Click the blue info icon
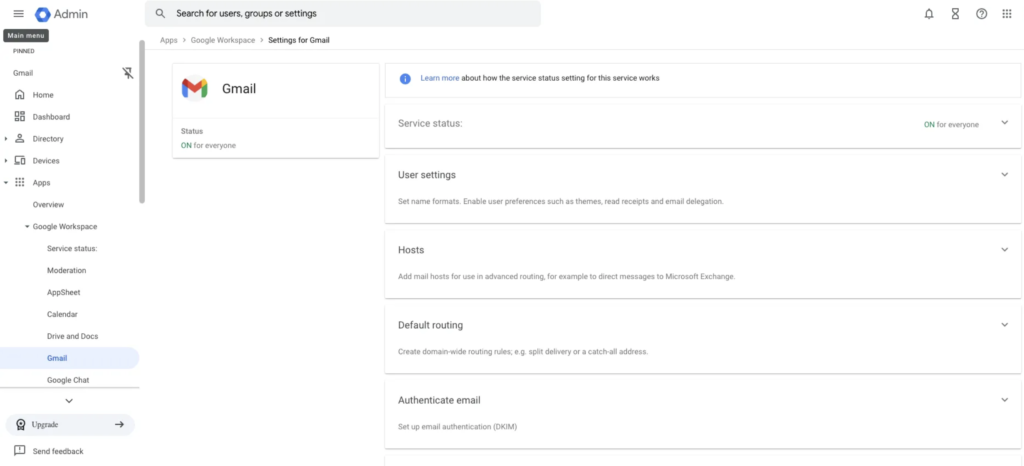This screenshot has width=1024, height=466. pyautogui.click(x=405, y=78)
